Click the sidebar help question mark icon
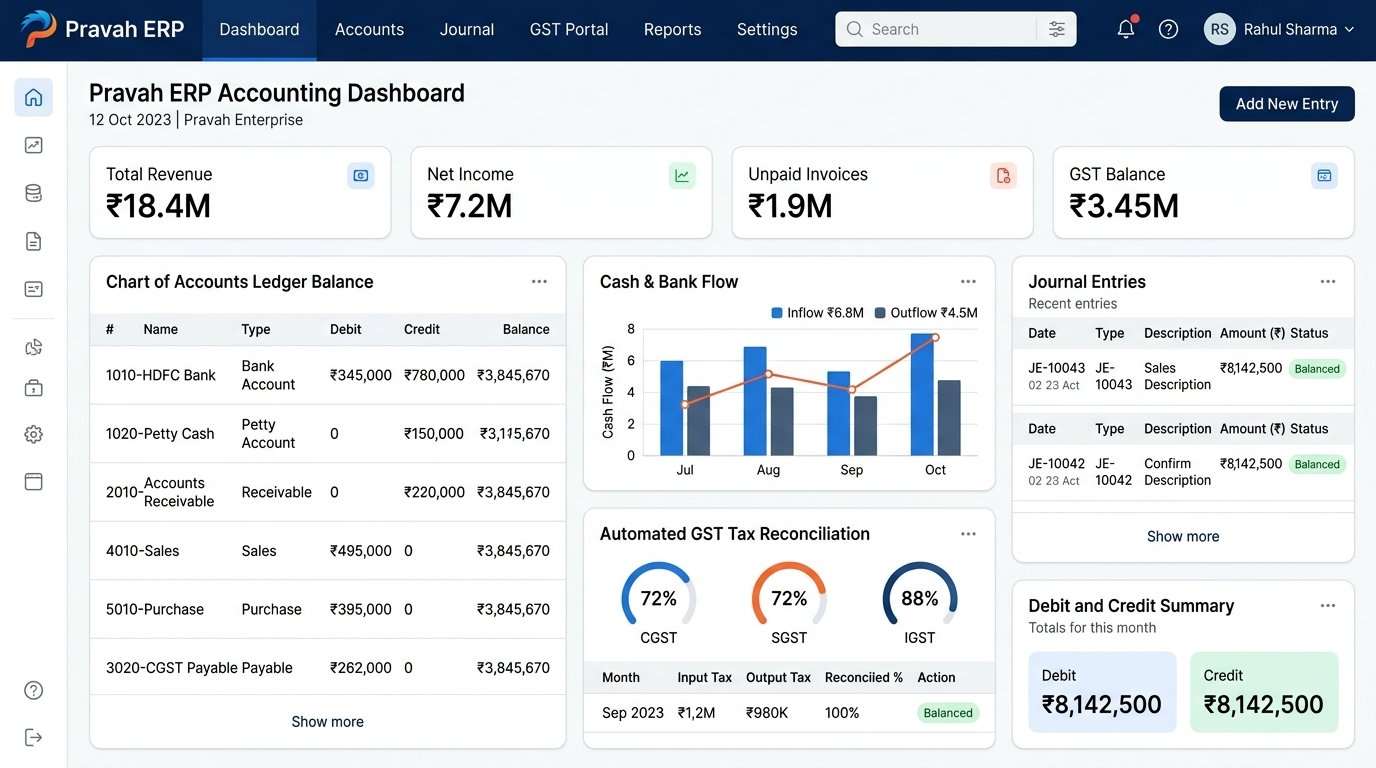The image size is (1376, 768). pos(34,690)
